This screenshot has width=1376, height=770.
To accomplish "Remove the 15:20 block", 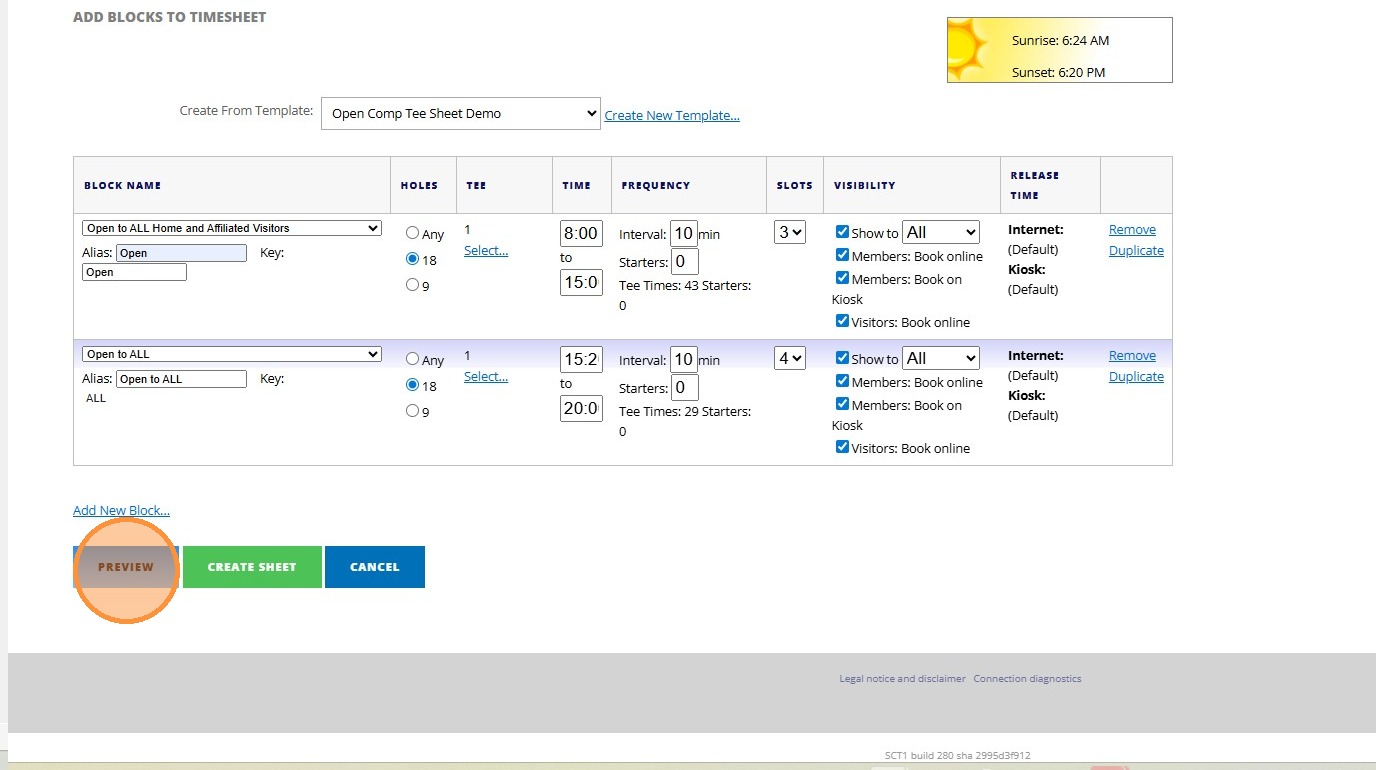I will coord(1132,356).
